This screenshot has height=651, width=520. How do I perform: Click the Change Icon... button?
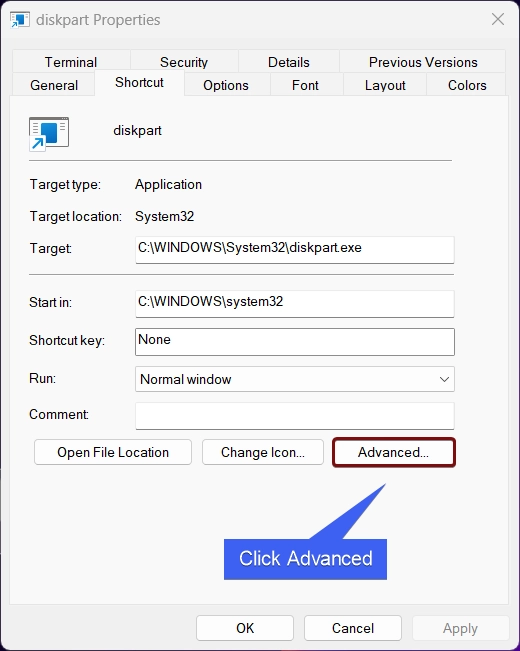(262, 452)
